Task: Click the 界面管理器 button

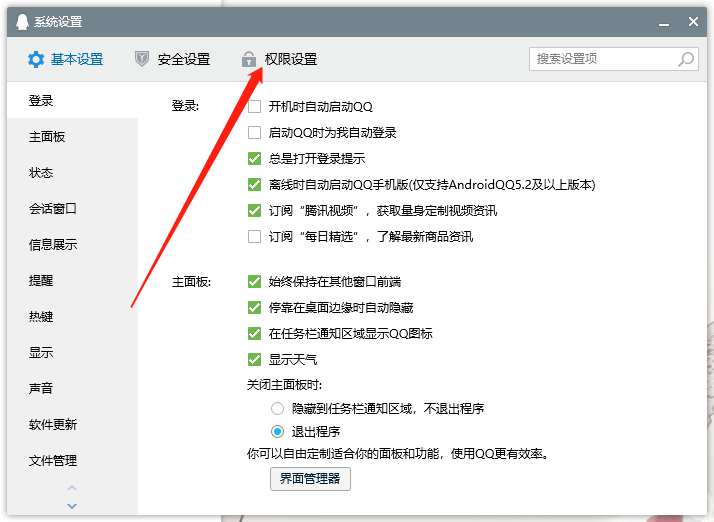Action: [x=310, y=479]
